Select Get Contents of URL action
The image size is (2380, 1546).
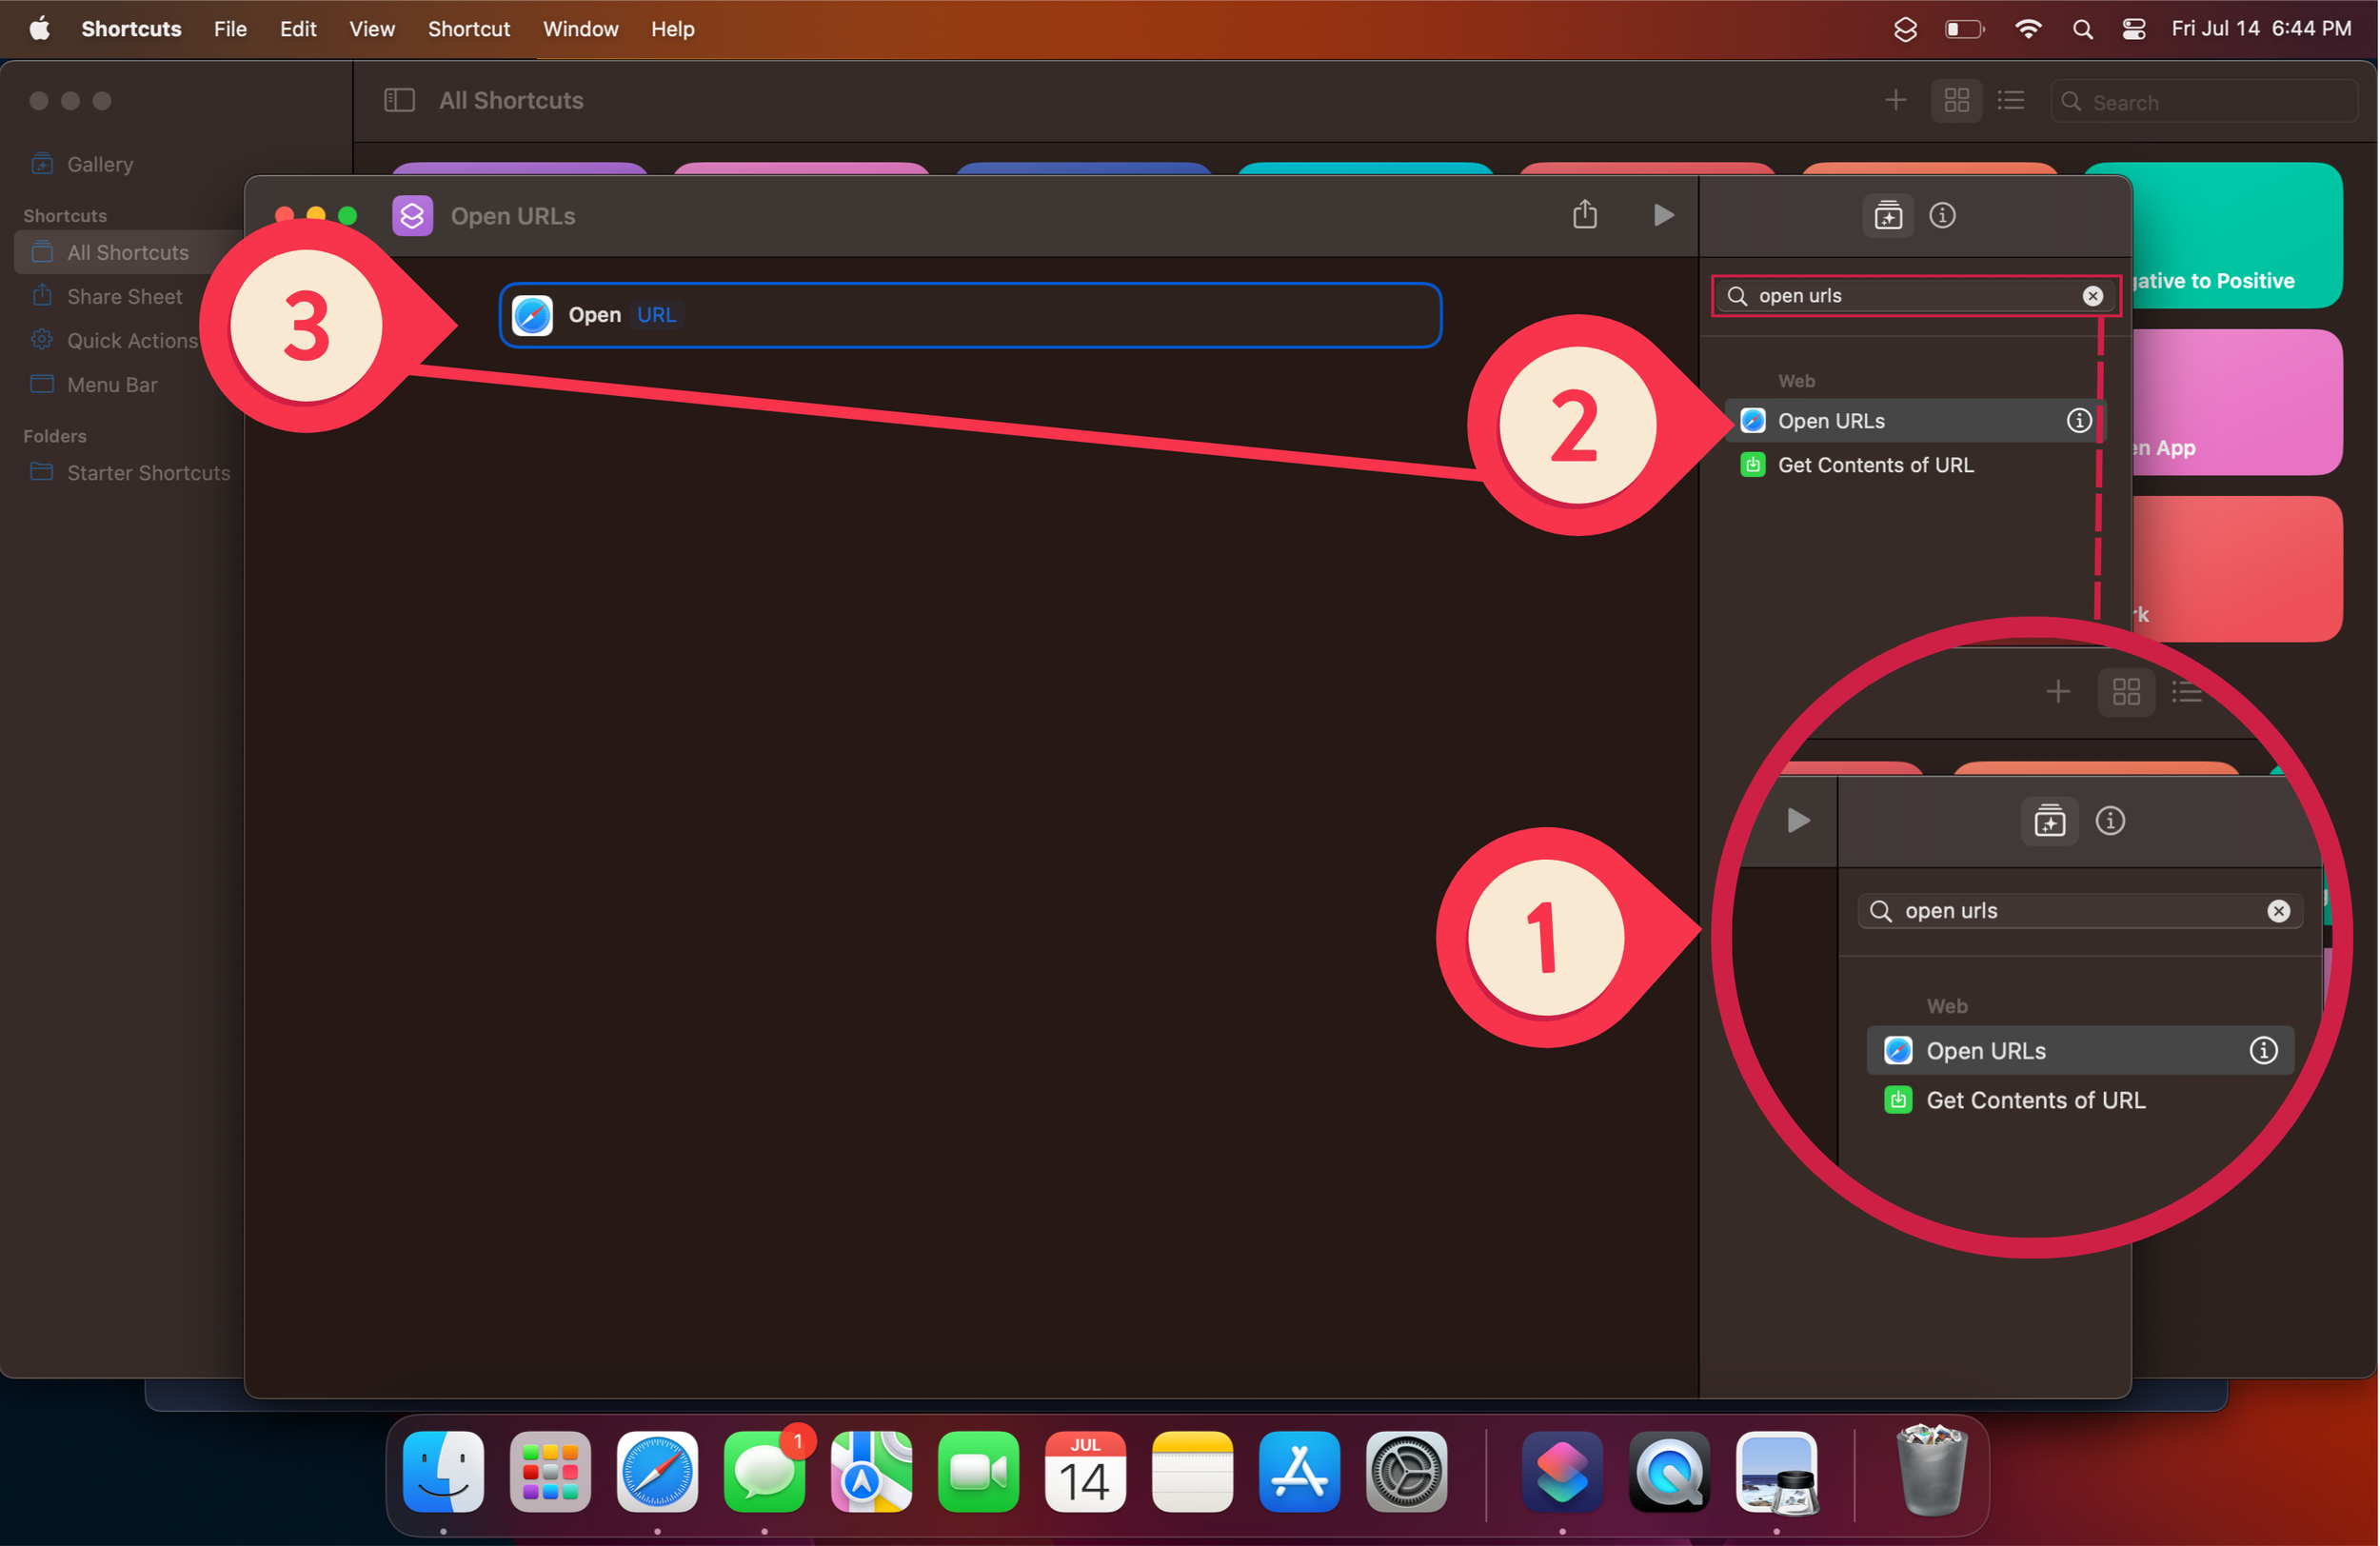(x=1875, y=465)
